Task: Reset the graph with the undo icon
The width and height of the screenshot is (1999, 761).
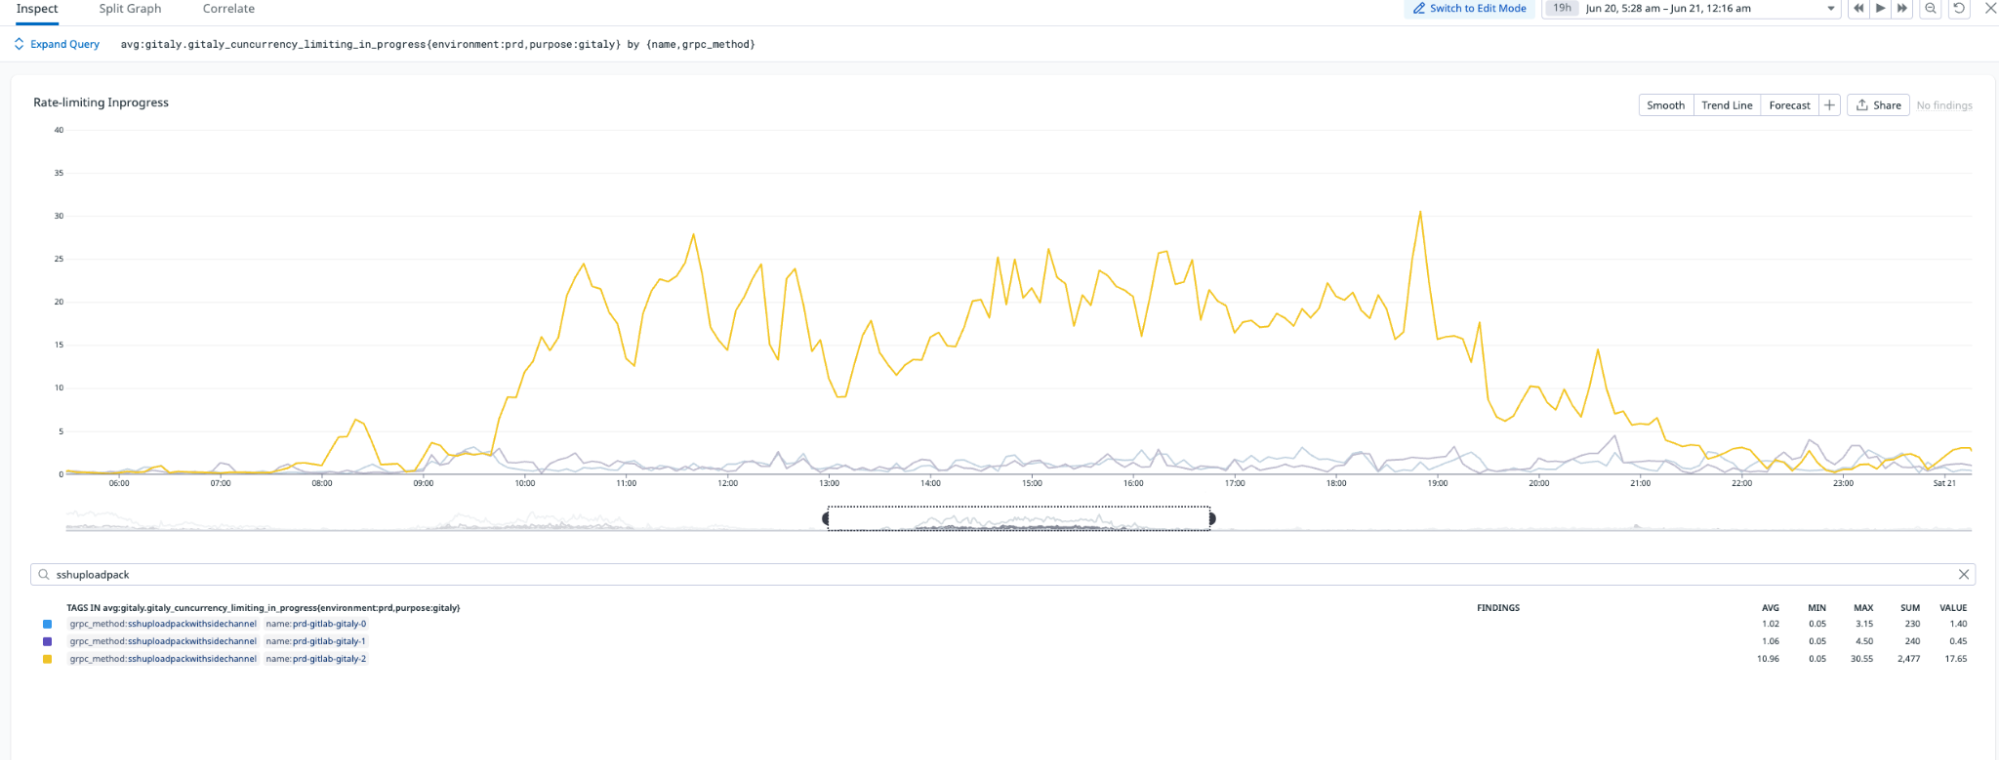Action: pos(1959,8)
